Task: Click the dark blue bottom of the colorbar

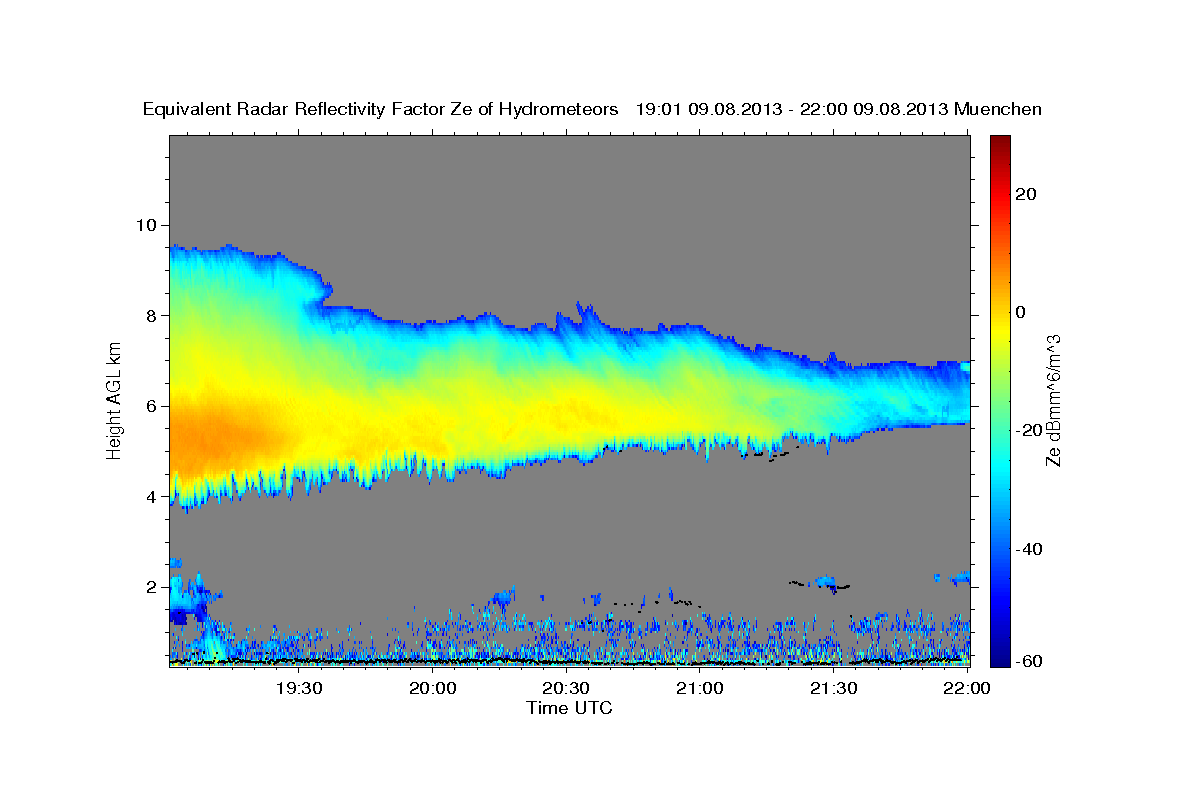Action: (x=1000, y=656)
